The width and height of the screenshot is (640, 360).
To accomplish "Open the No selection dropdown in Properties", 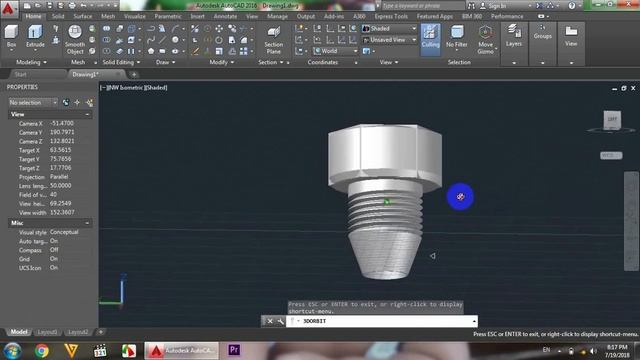I will click(33, 102).
